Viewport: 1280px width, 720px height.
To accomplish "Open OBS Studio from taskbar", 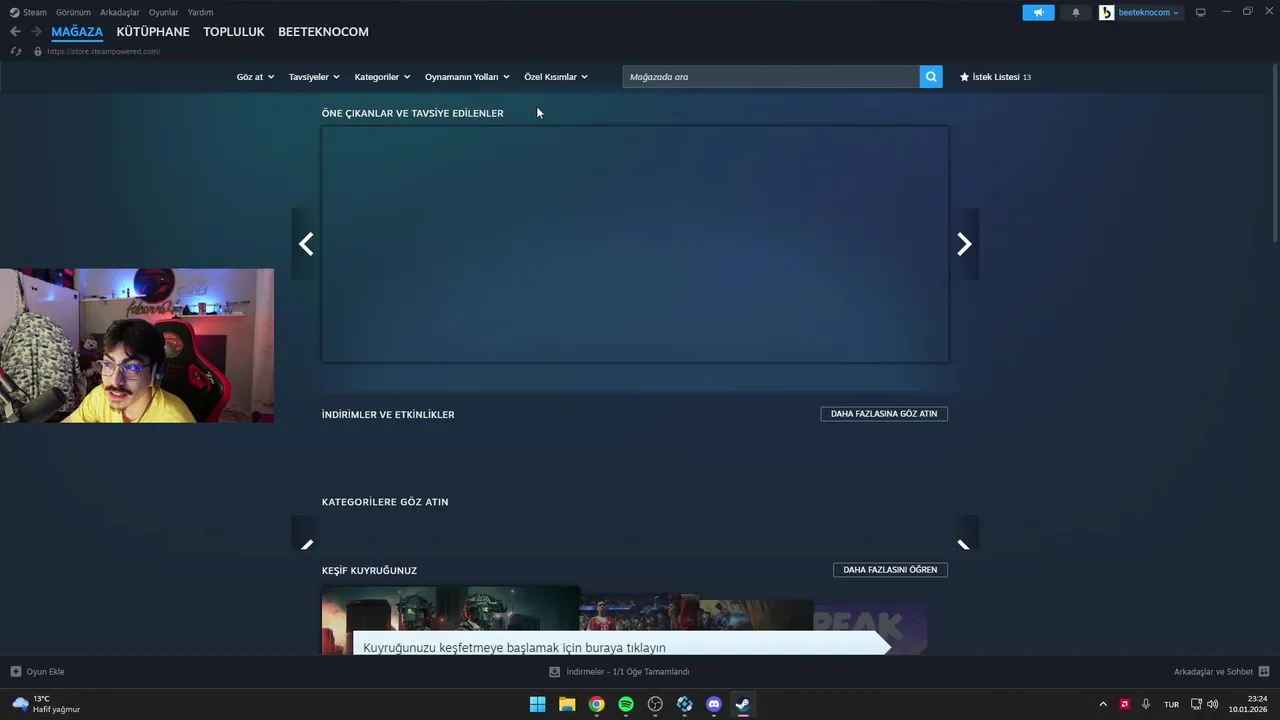I will point(655,704).
